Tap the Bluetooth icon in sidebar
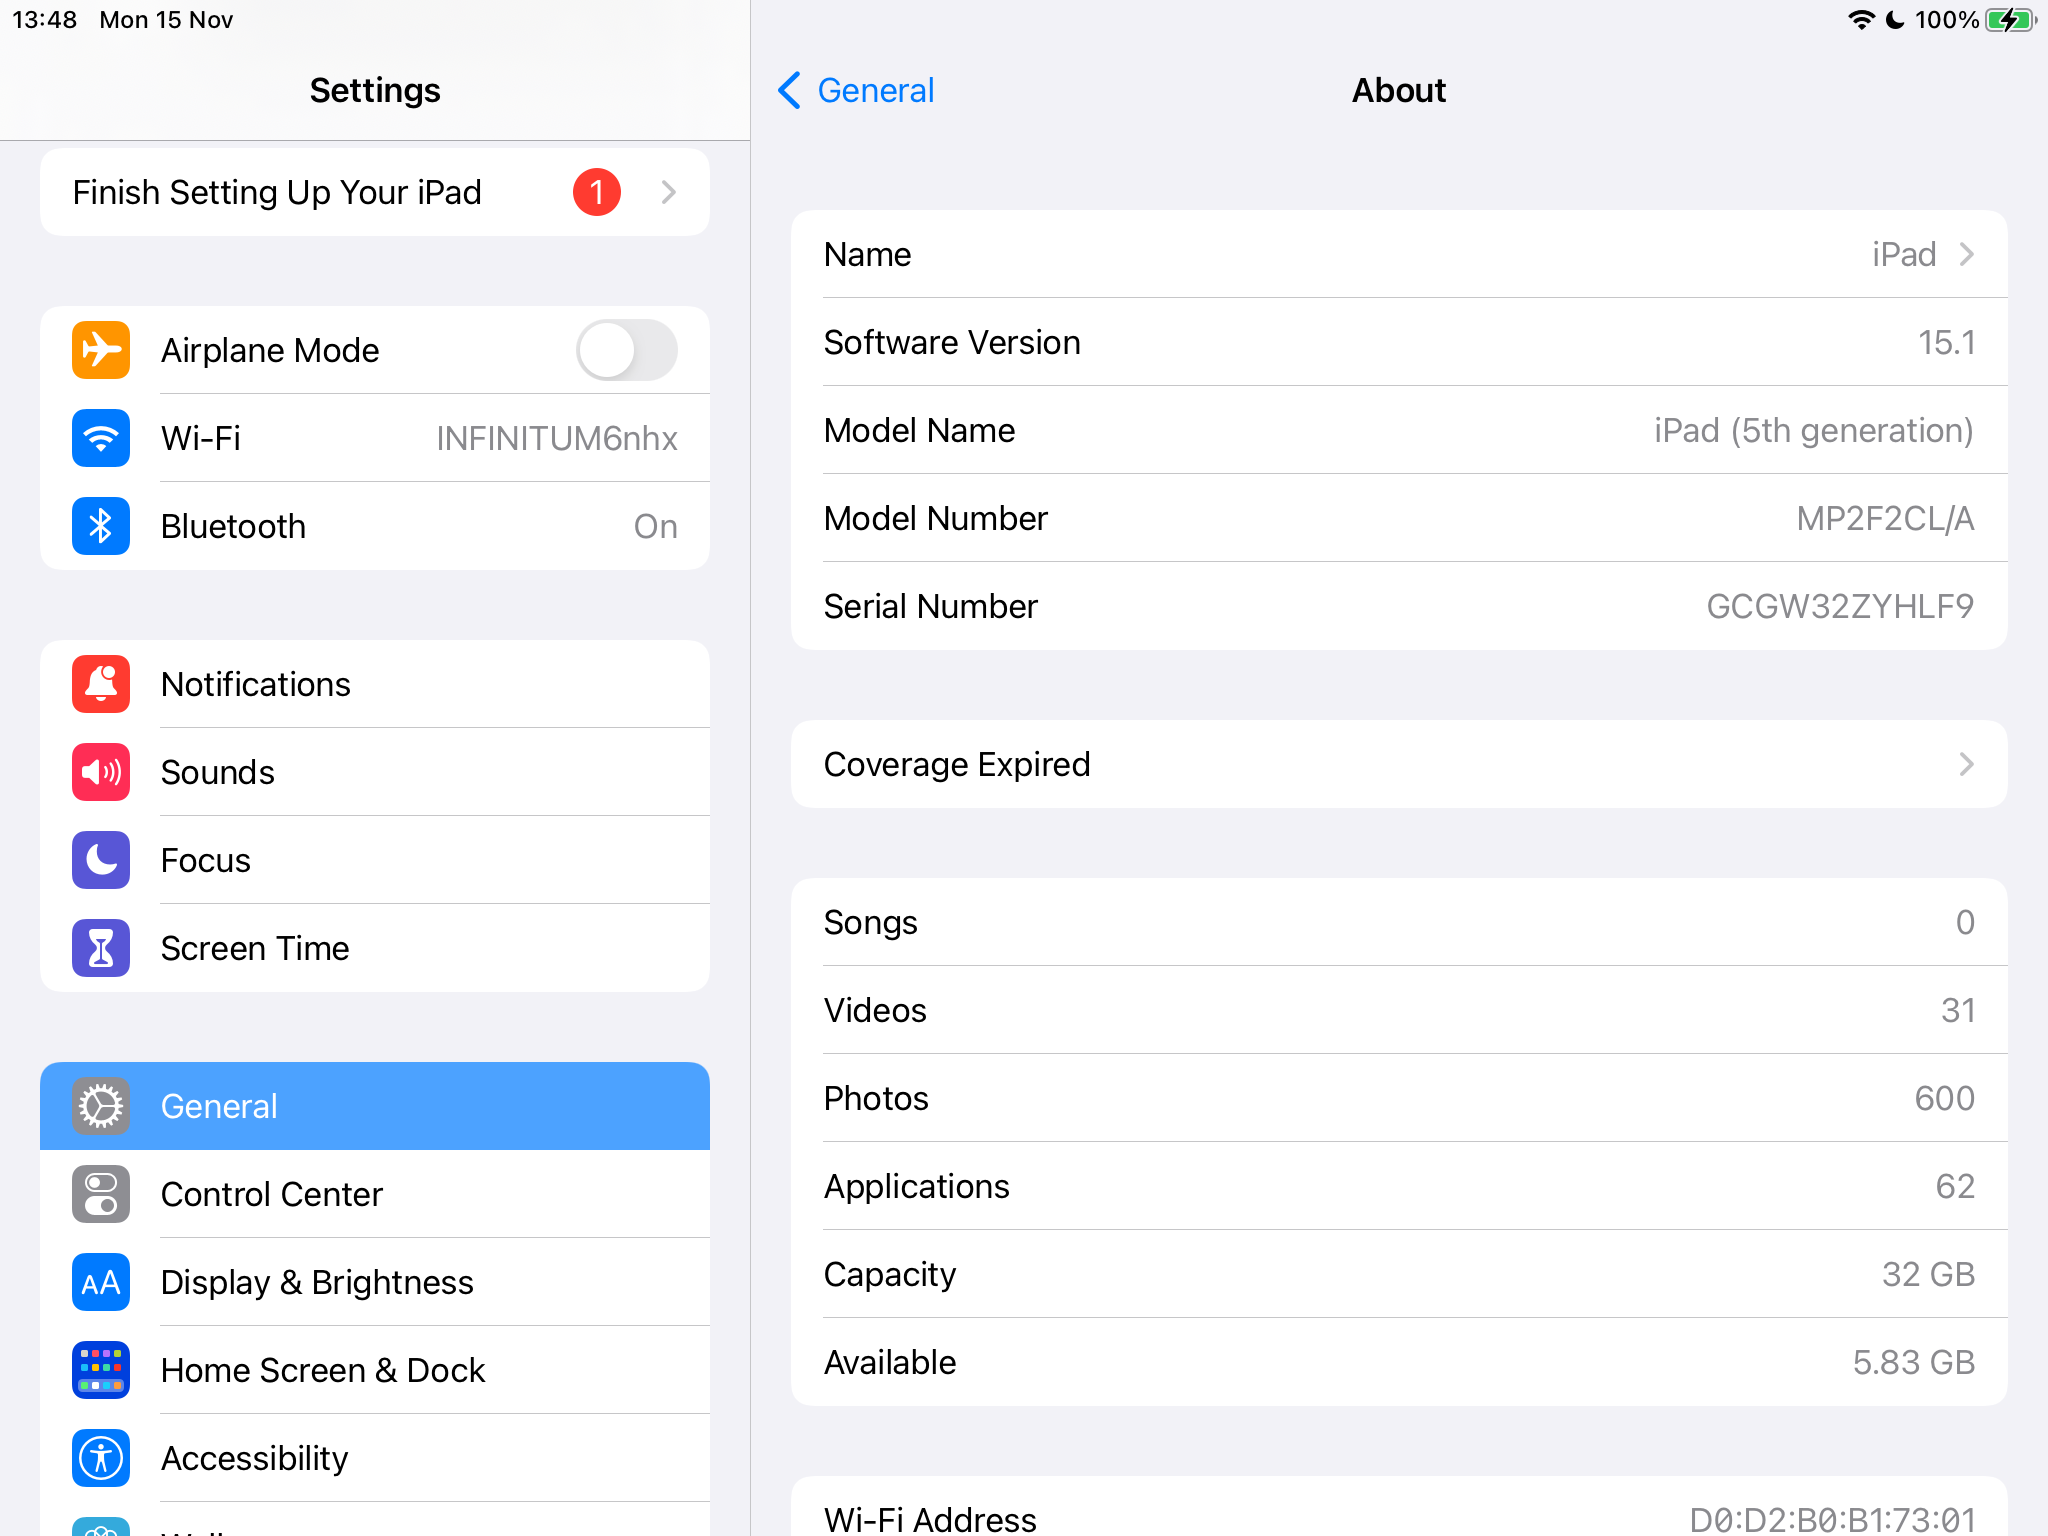 [101, 526]
